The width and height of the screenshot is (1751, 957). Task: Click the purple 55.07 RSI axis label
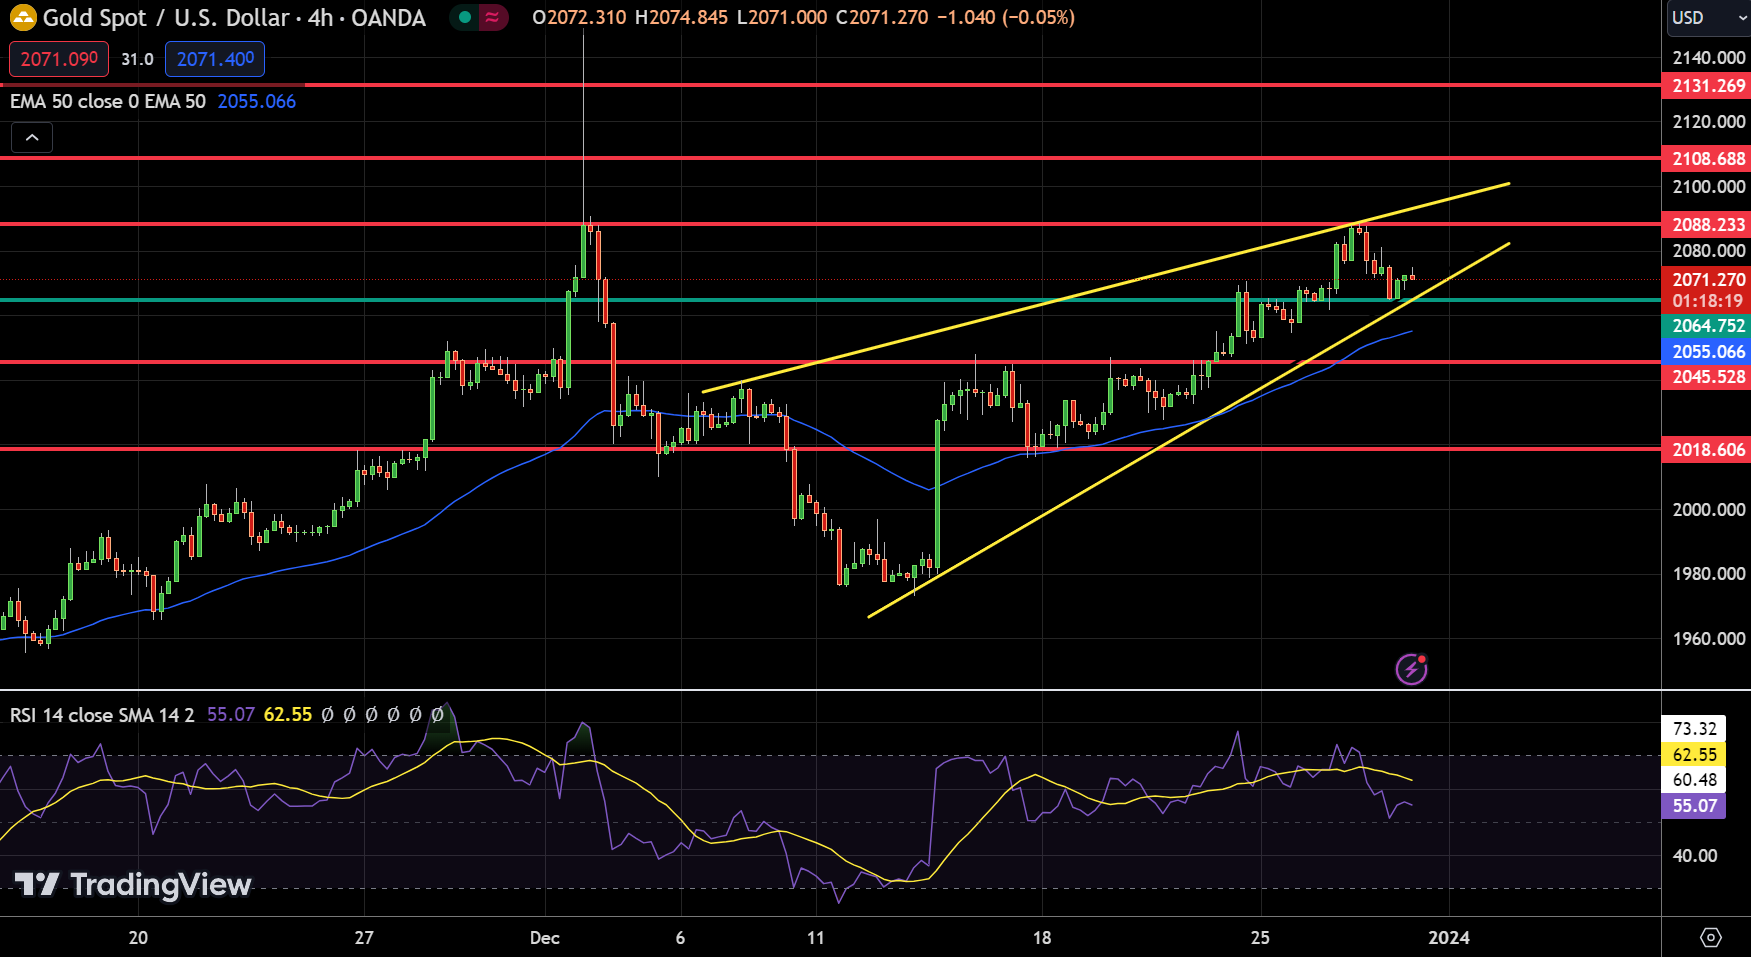[1694, 806]
